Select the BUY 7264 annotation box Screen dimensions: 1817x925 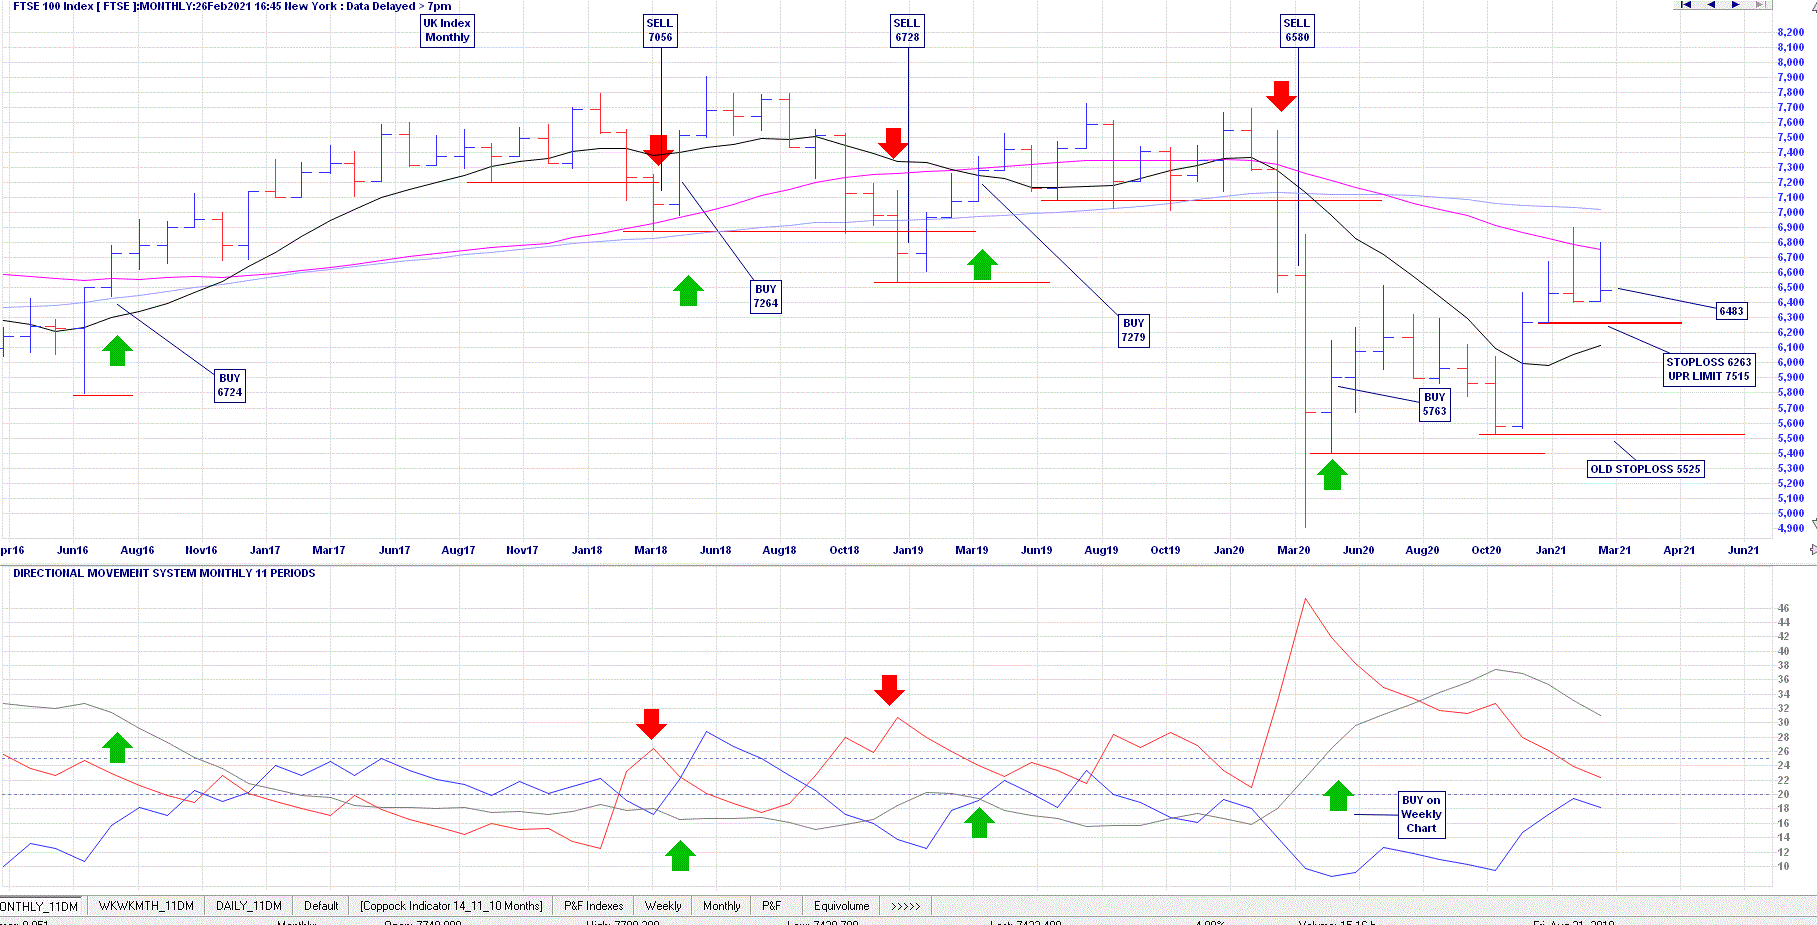pyautogui.click(x=766, y=296)
